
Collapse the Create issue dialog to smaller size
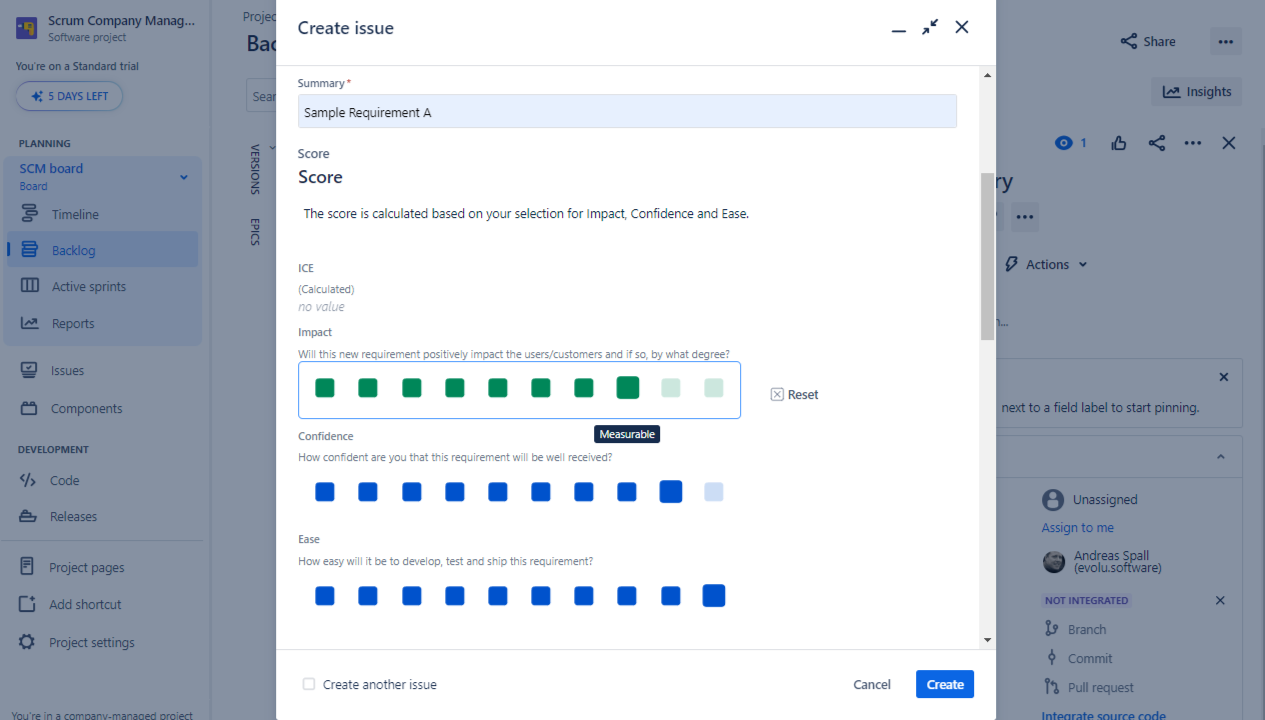pos(930,27)
